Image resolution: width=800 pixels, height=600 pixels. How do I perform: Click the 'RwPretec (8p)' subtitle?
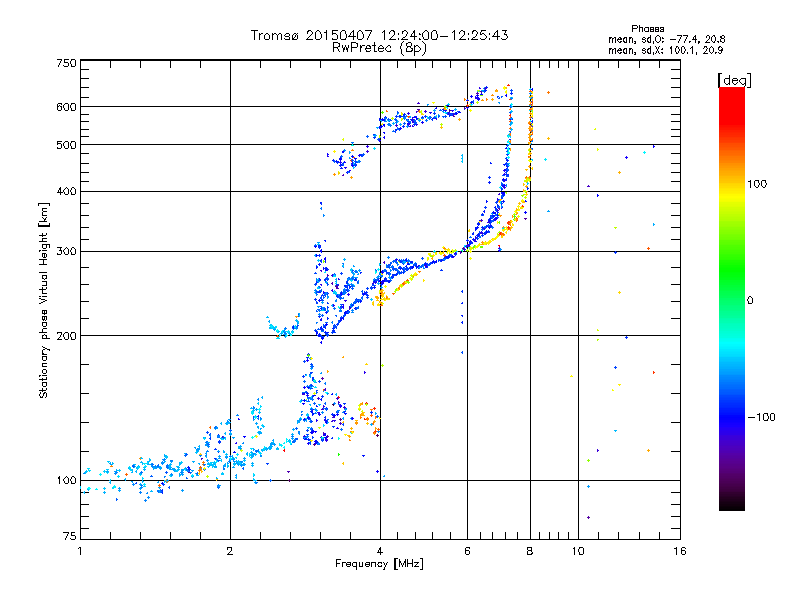380,48
